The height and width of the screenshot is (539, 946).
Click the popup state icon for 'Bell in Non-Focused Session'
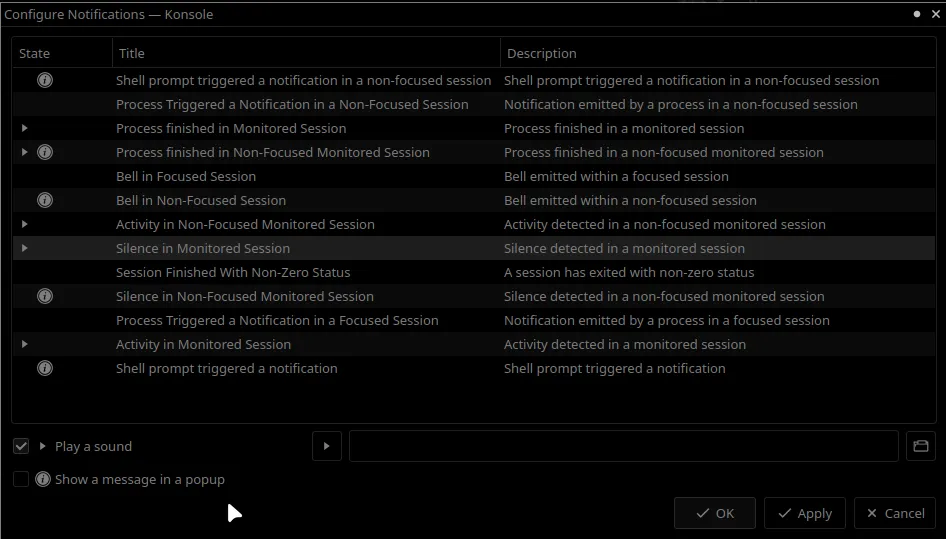45,200
